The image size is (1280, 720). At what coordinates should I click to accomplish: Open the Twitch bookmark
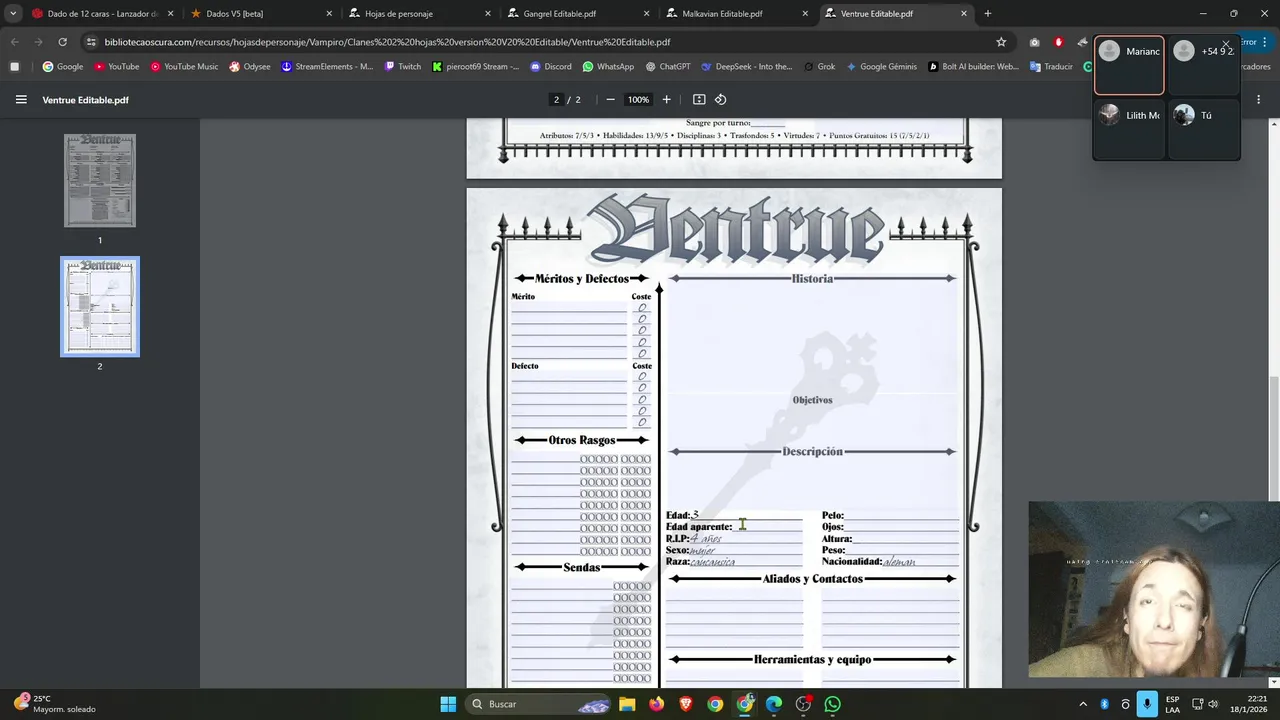pyautogui.click(x=402, y=67)
